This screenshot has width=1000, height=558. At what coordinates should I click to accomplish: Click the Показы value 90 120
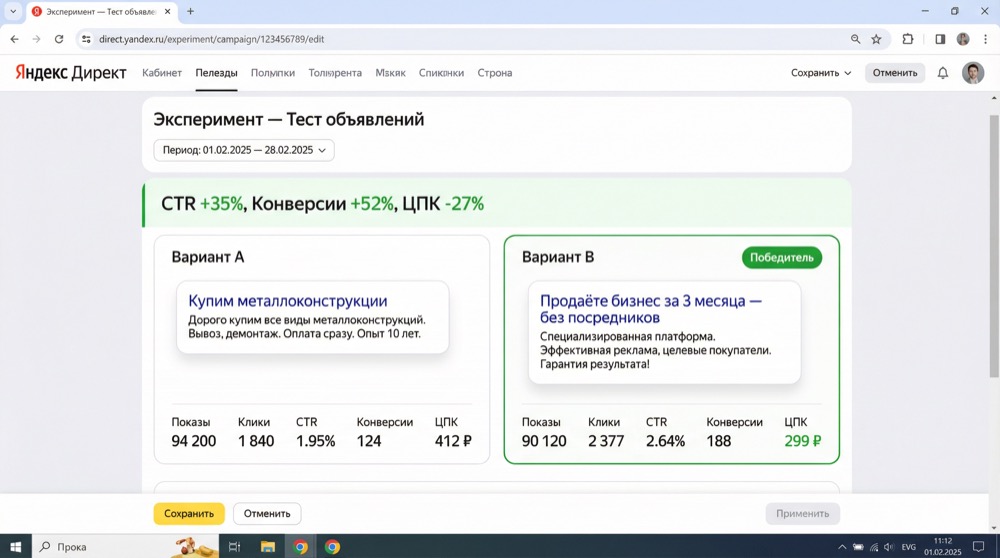tap(544, 441)
